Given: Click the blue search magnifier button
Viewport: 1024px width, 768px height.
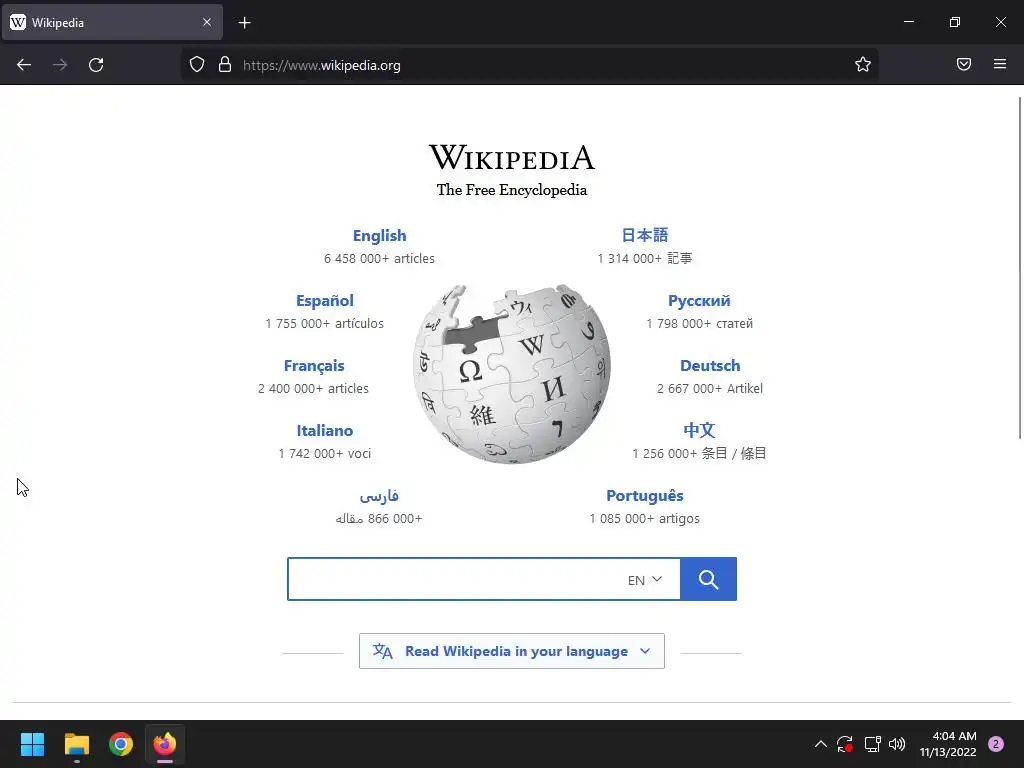Looking at the screenshot, I should (x=709, y=579).
